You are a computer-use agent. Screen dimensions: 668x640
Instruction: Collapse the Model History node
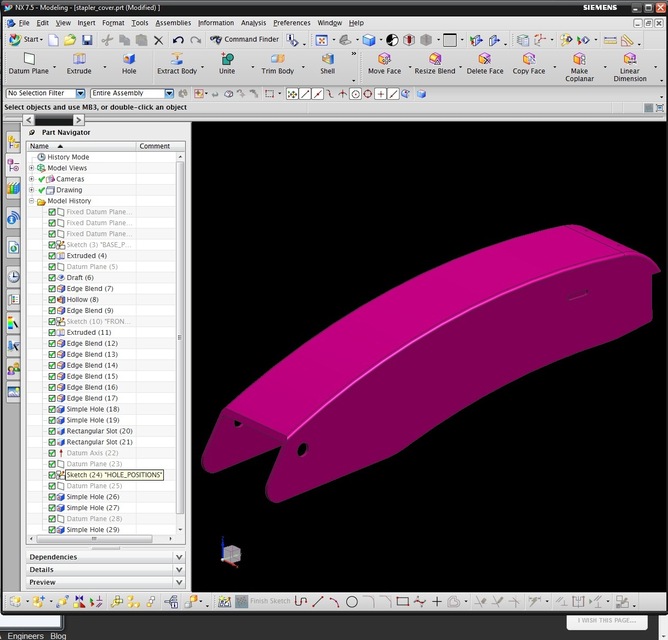[32, 201]
